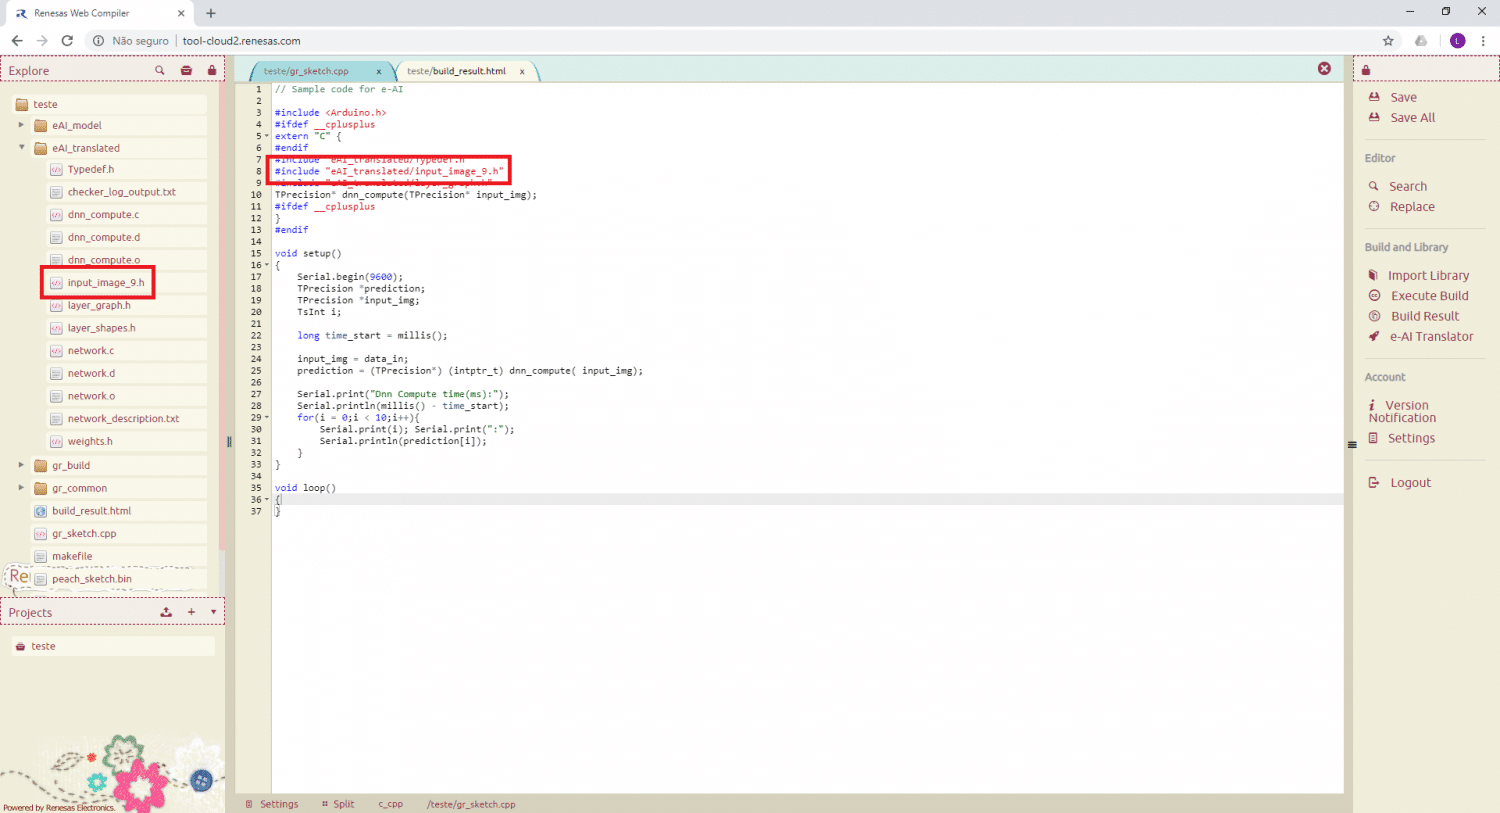Viewport: 1500px width, 813px height.
Task: Open the e-AI Translator tool
Action: [x=1430, y=337]
